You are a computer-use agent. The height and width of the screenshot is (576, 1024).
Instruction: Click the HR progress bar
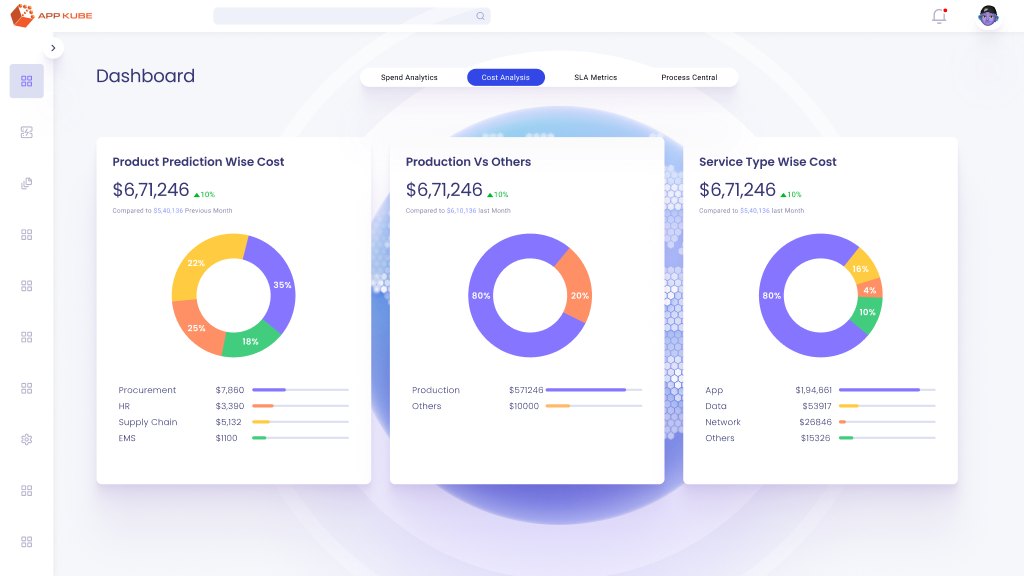coord(300,406)
